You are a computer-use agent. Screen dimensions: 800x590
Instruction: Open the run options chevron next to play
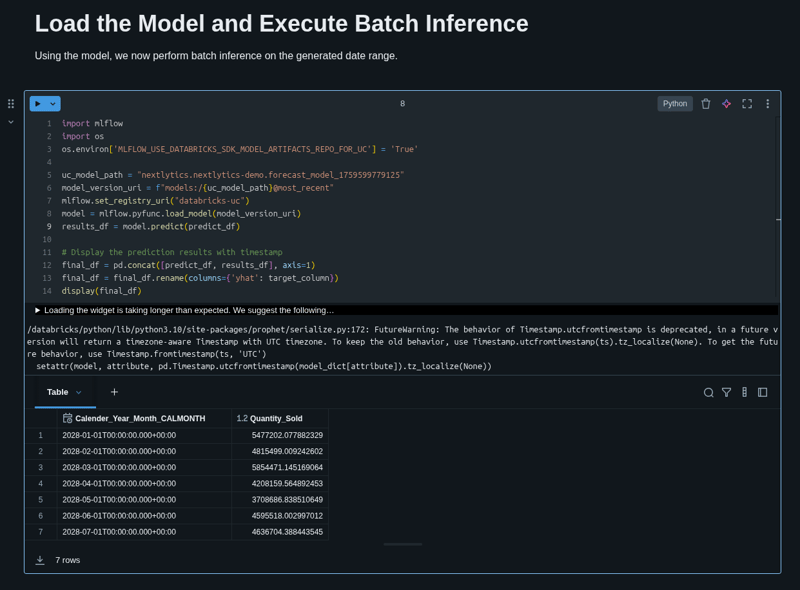51,103
